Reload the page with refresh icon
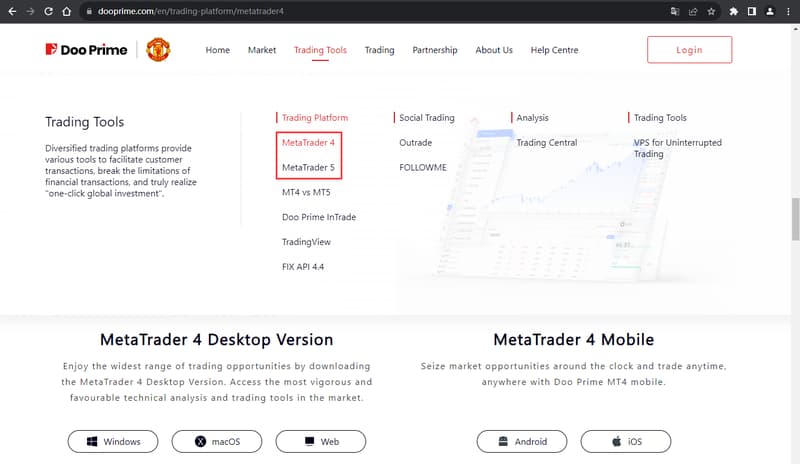This screenshot has height=464, width=800. tap(48, 12)
